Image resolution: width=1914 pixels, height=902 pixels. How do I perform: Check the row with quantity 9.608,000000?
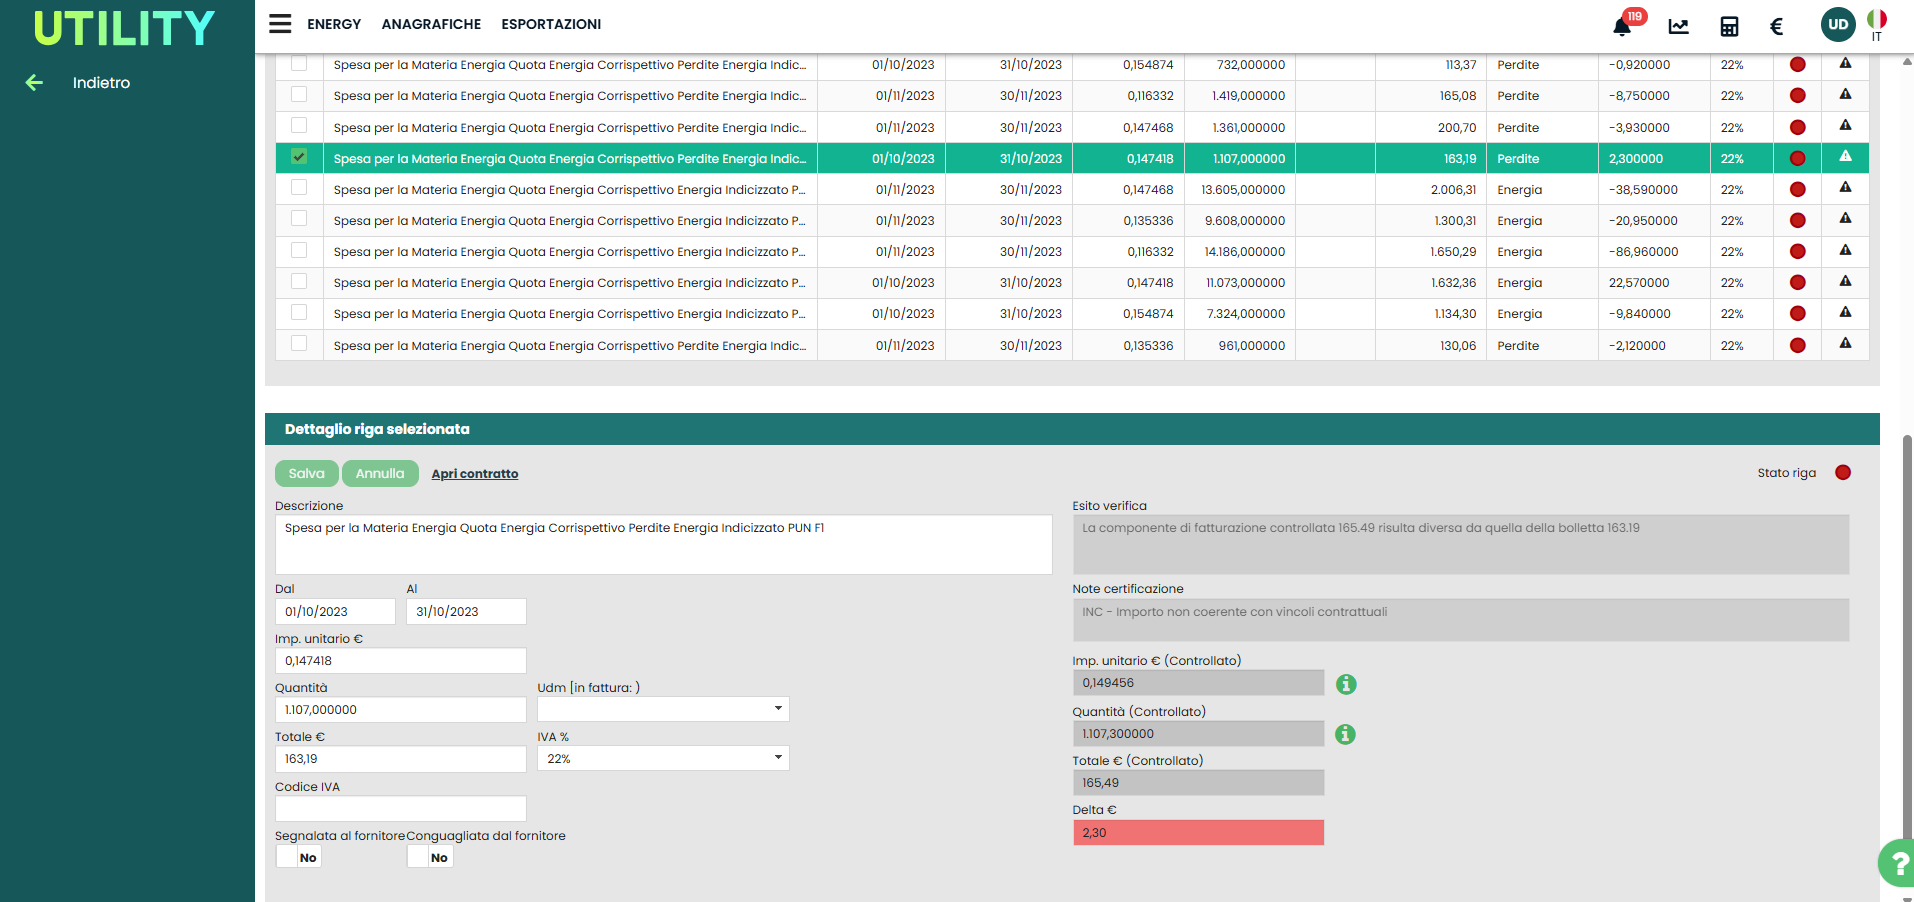tap(299, 218)
